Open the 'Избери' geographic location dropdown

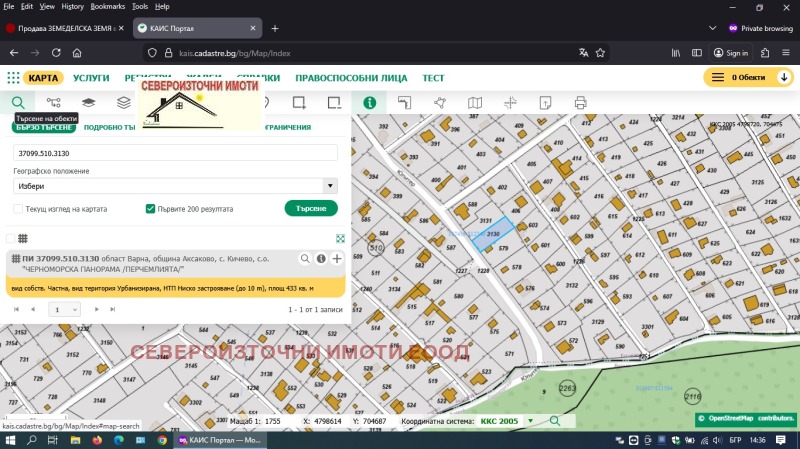175,186
